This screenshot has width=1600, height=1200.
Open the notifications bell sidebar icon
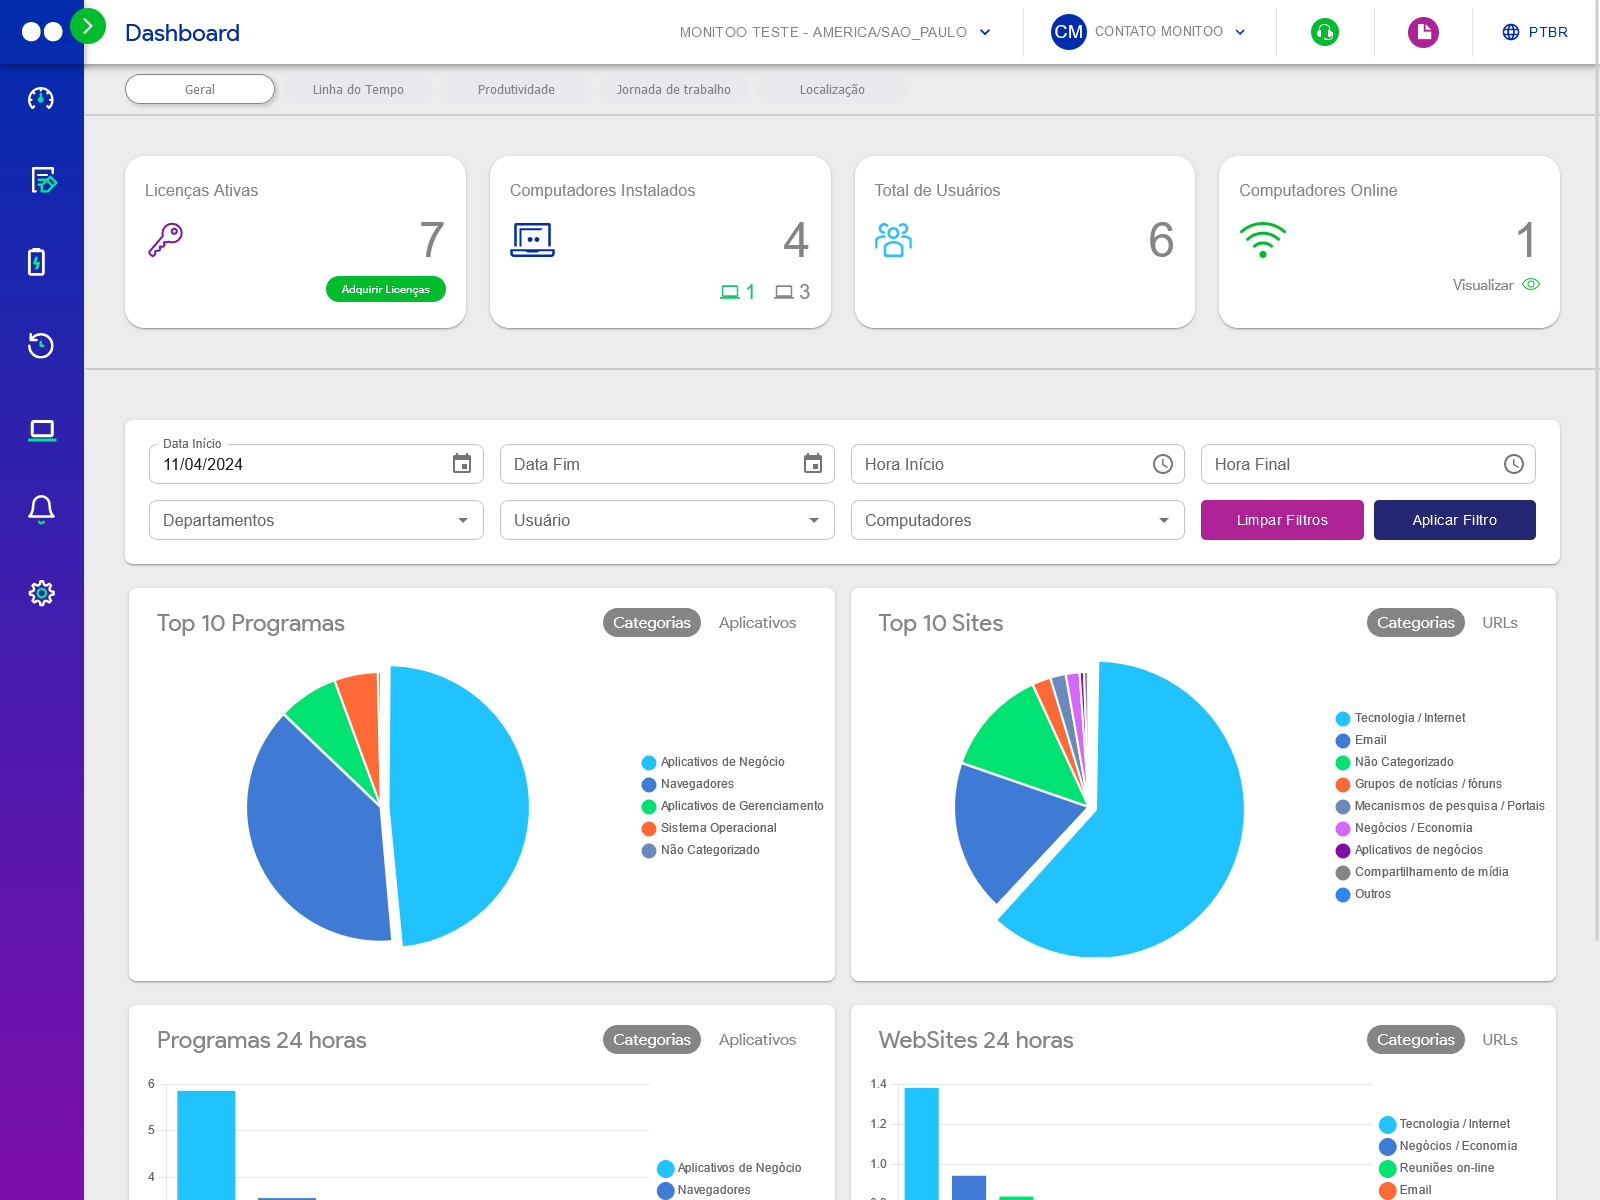coord(41,510)
